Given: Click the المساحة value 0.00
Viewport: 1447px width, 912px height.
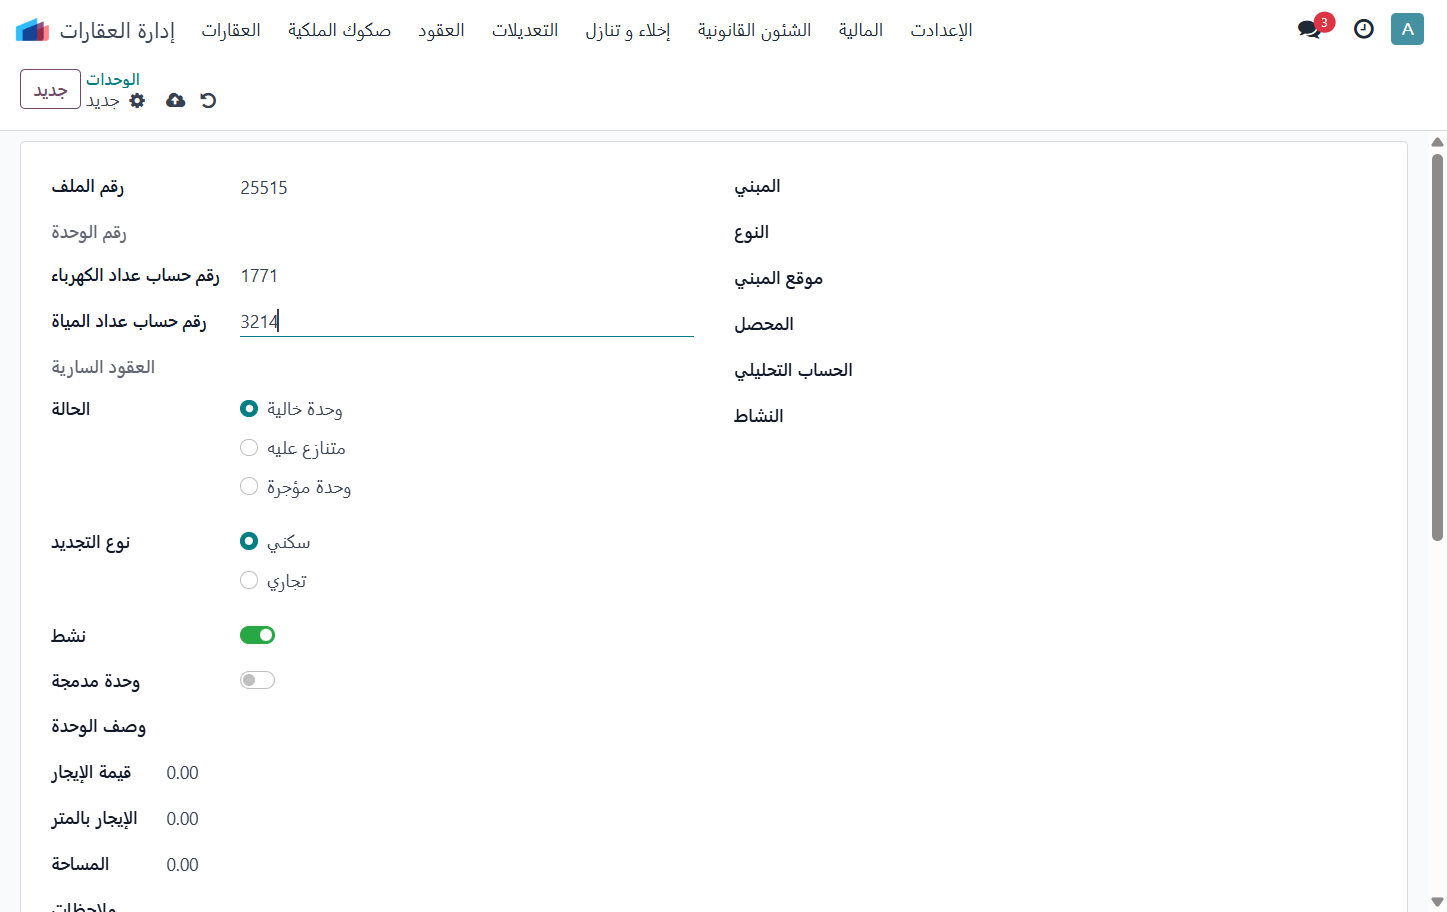Looking at the screenshot, I should [x=182, y=864].
